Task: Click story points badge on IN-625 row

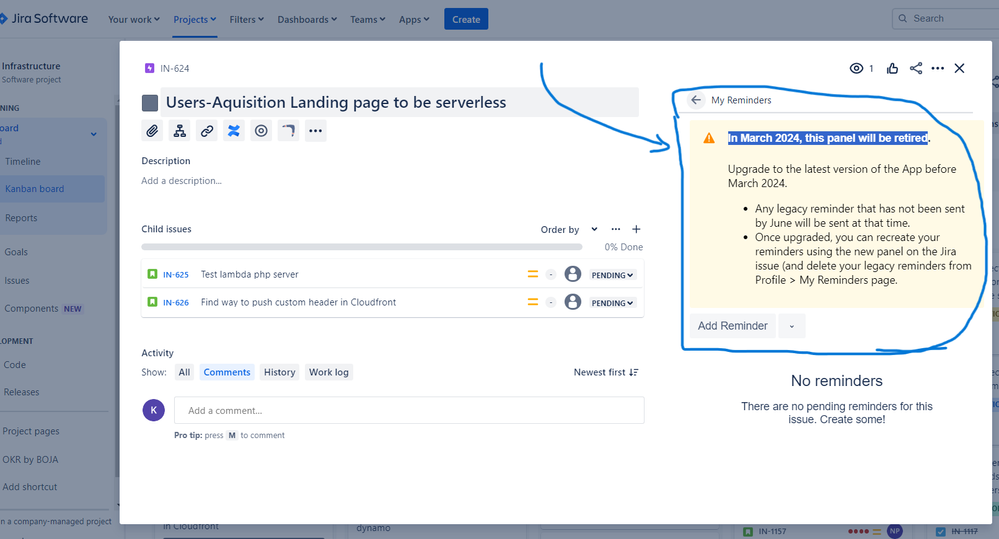Action: pos(551,275)
